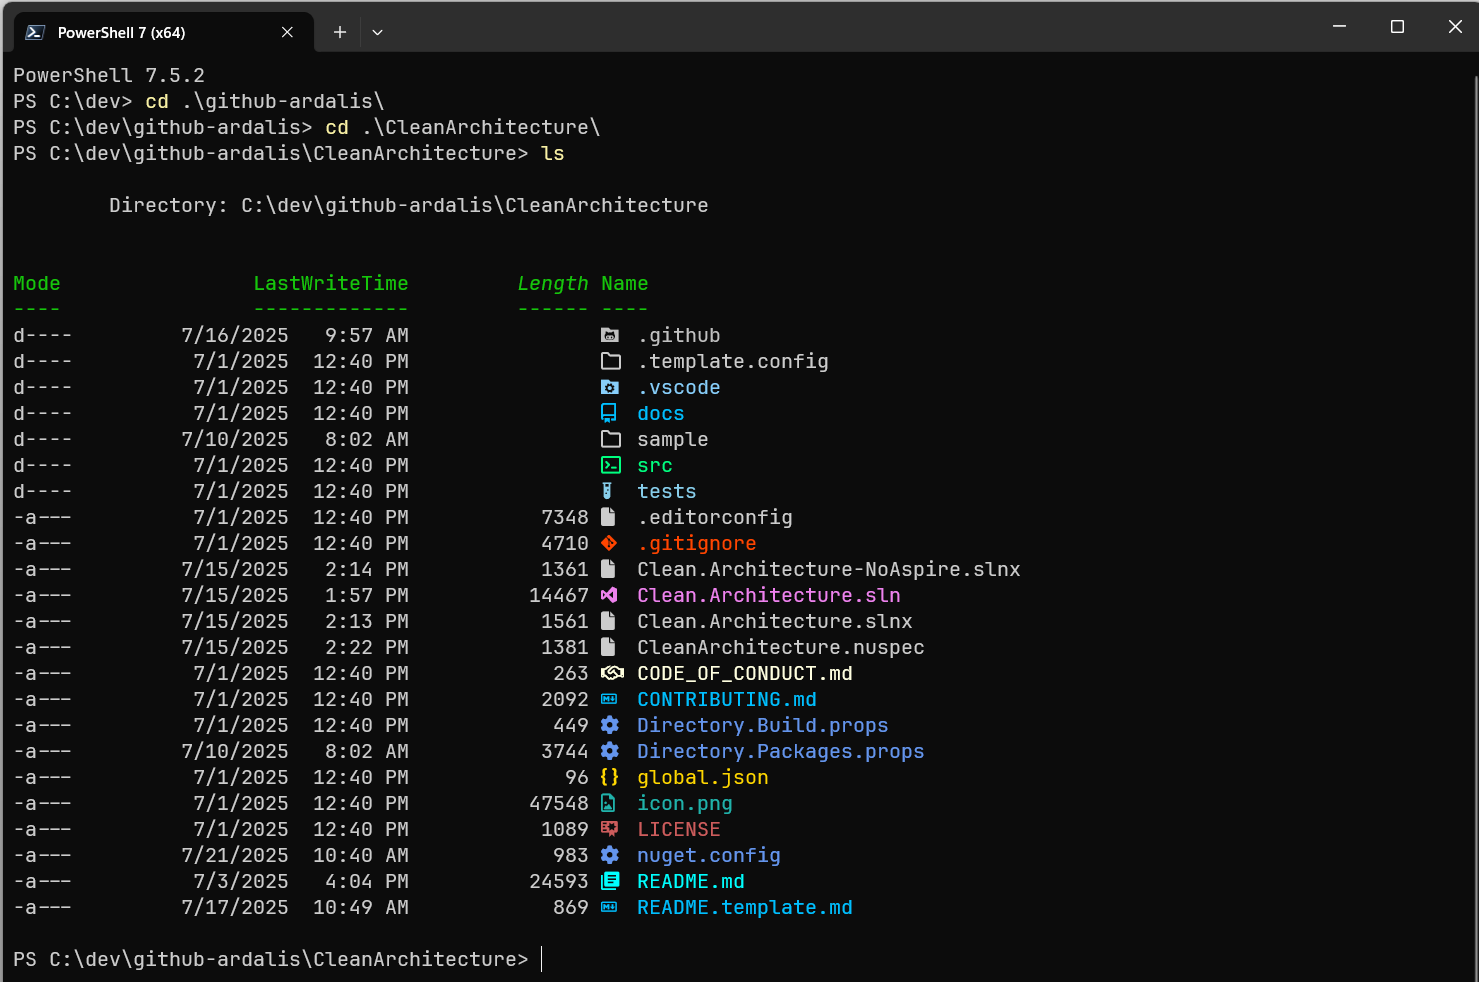
Task: Close the PowerShell 7 tab via its X
Action: pos(287,32)
